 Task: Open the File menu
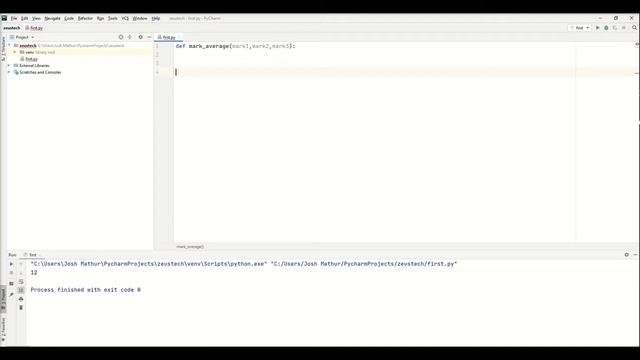point(14,18)
